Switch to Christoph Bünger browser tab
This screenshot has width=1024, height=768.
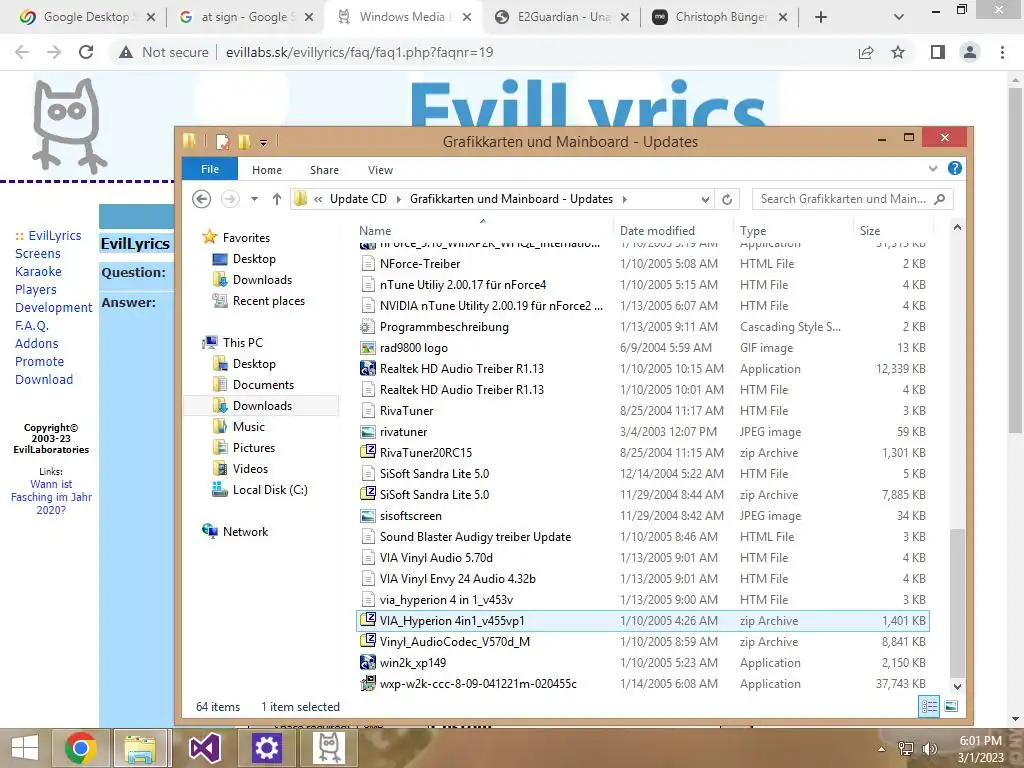721,18
